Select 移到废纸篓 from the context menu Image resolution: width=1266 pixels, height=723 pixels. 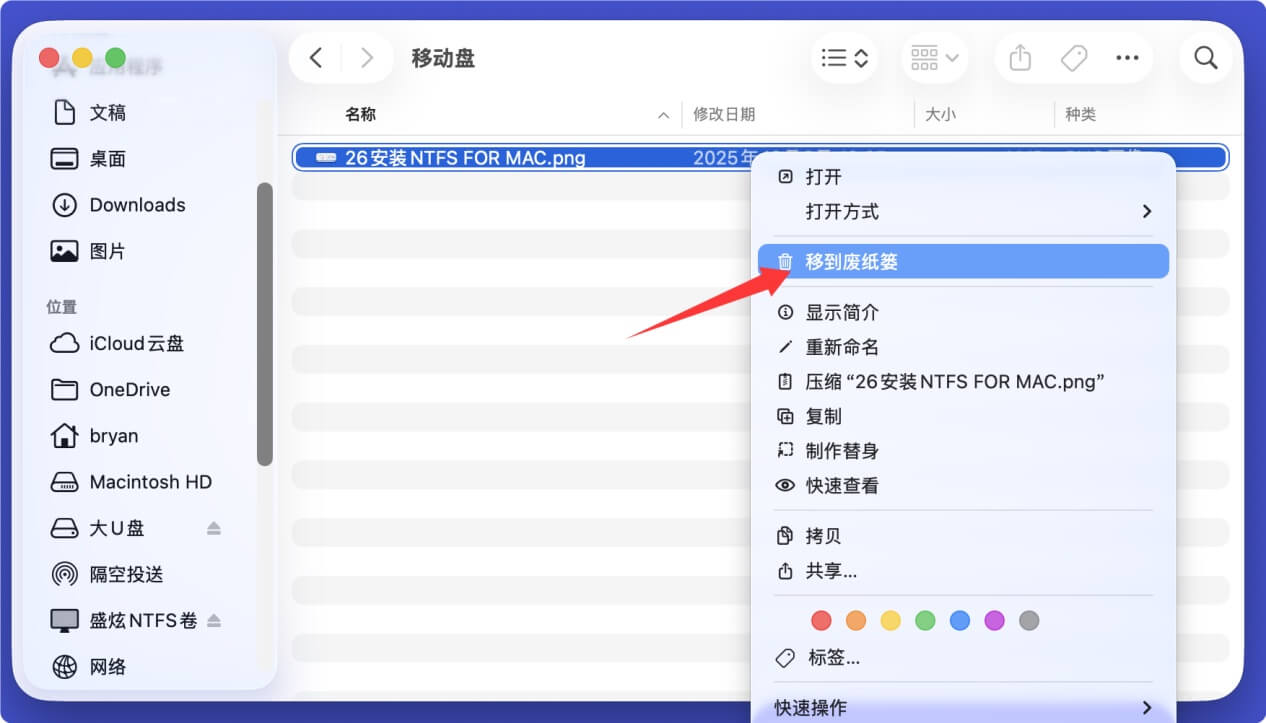(850, 261)
